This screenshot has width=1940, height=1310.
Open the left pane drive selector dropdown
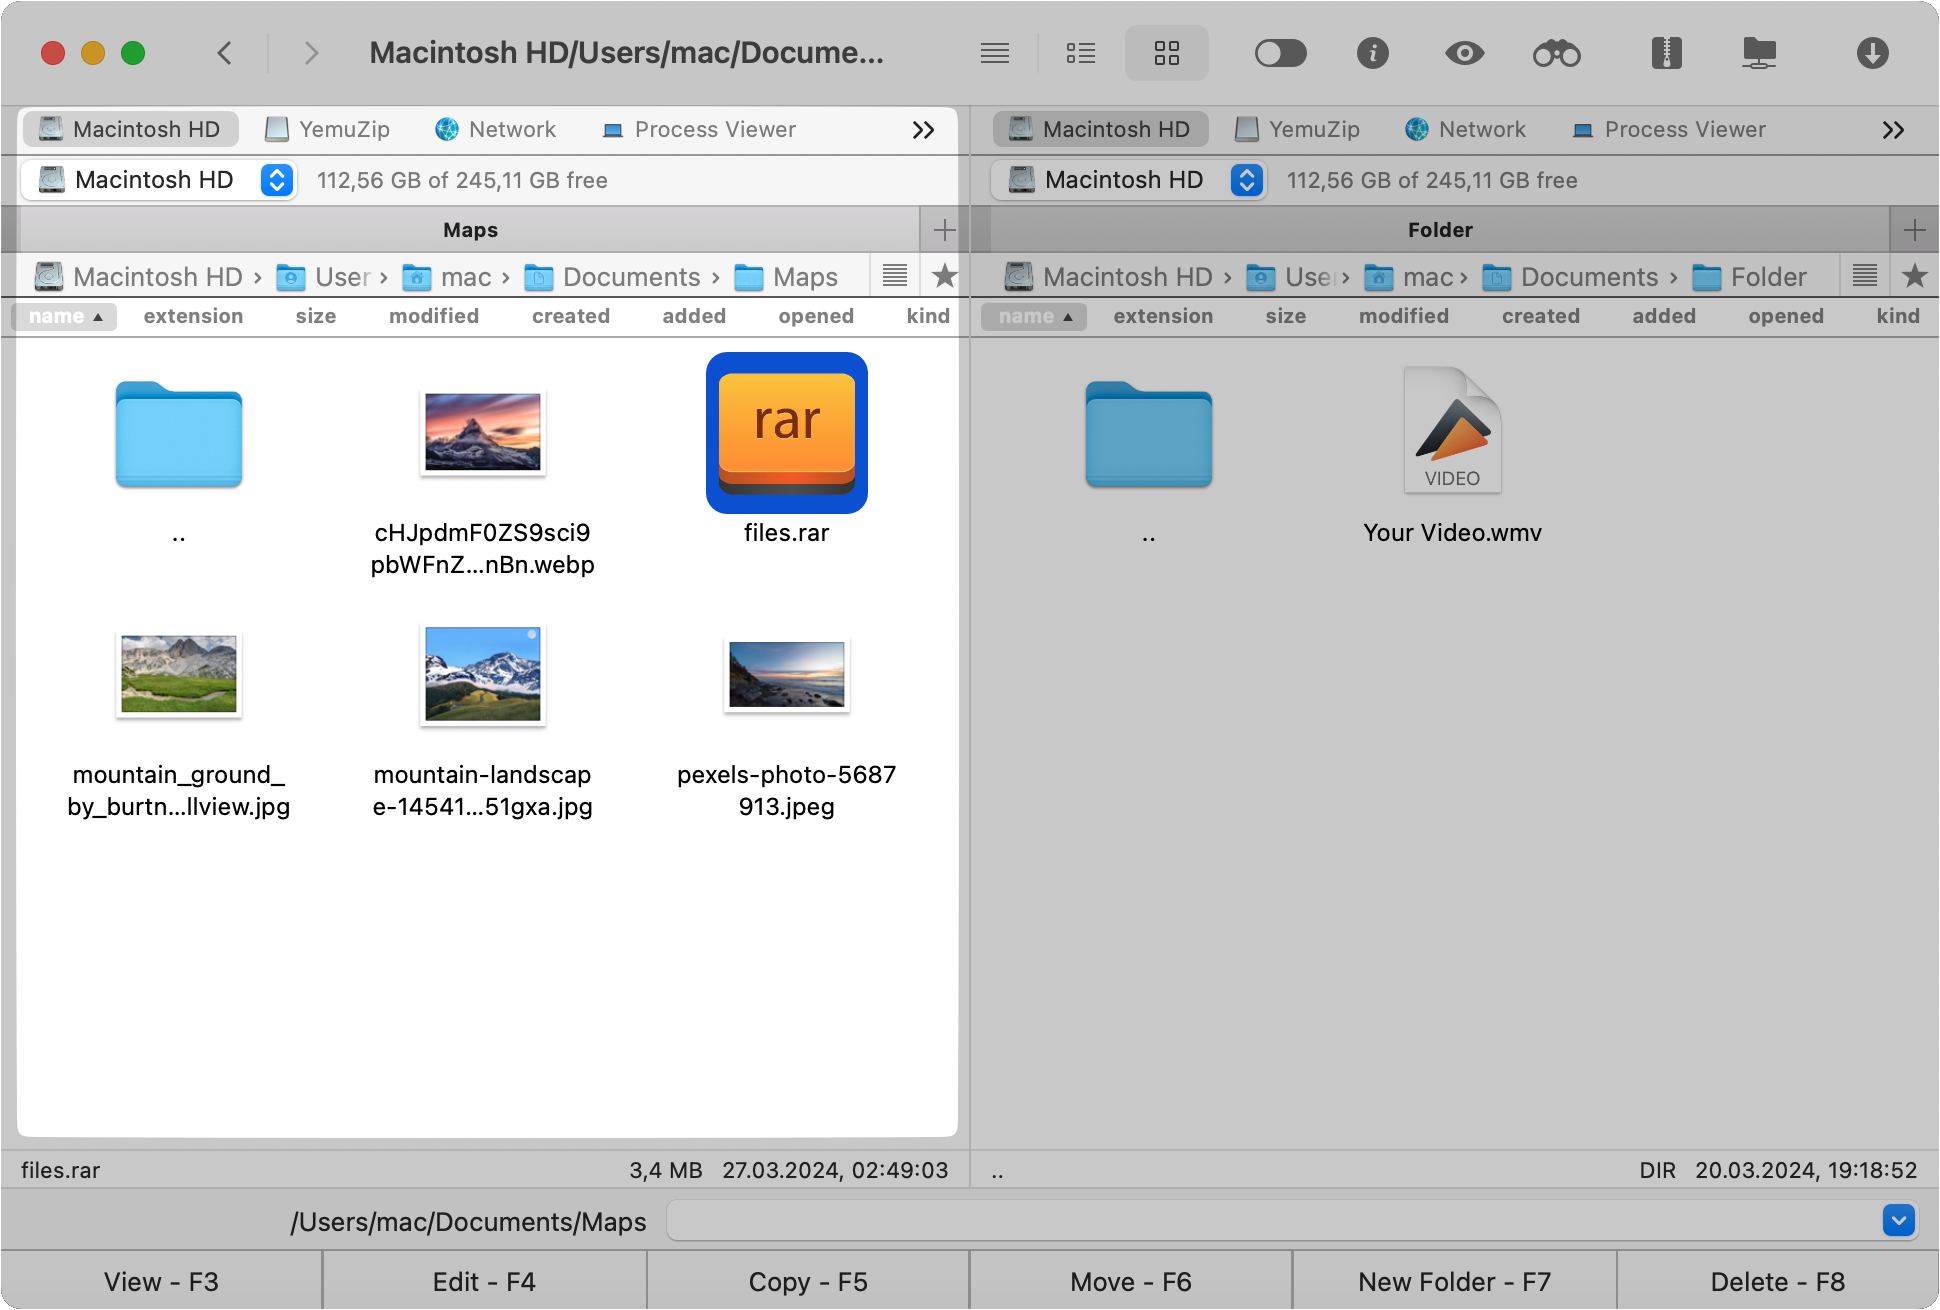pos(276,180)
